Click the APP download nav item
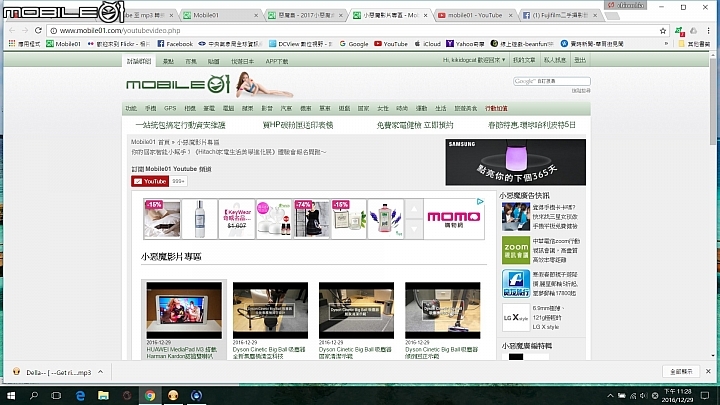This screenshot has width=720, height=405. [x=276, y=61]
